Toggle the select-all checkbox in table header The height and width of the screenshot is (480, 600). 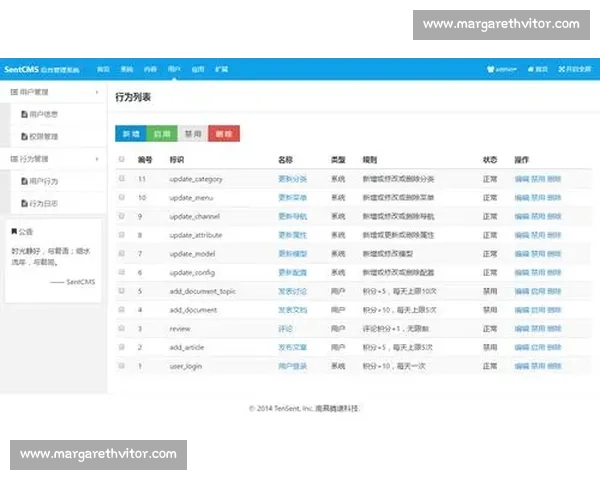point(122,159)
